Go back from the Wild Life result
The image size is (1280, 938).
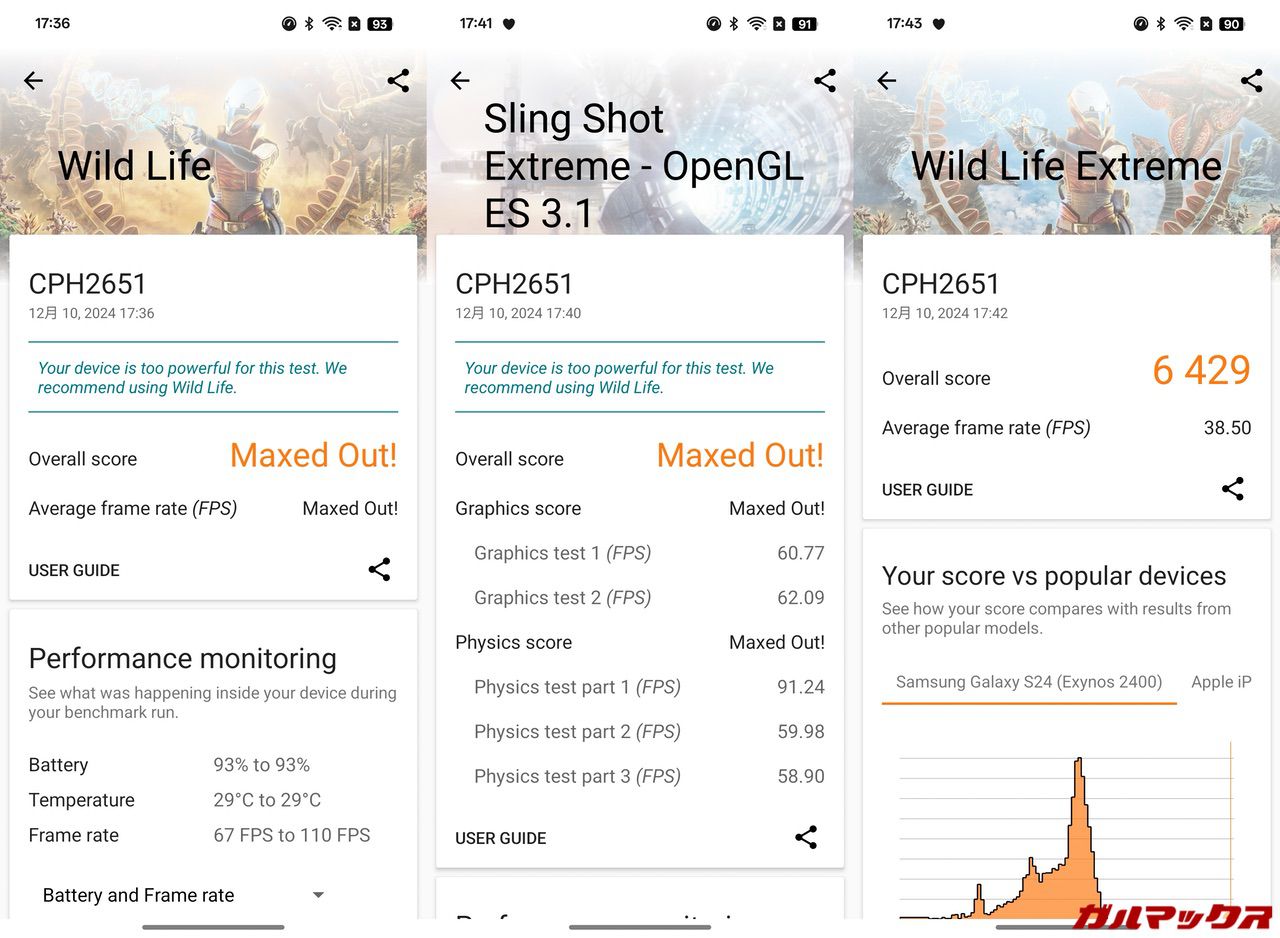[x=33, y=81]
